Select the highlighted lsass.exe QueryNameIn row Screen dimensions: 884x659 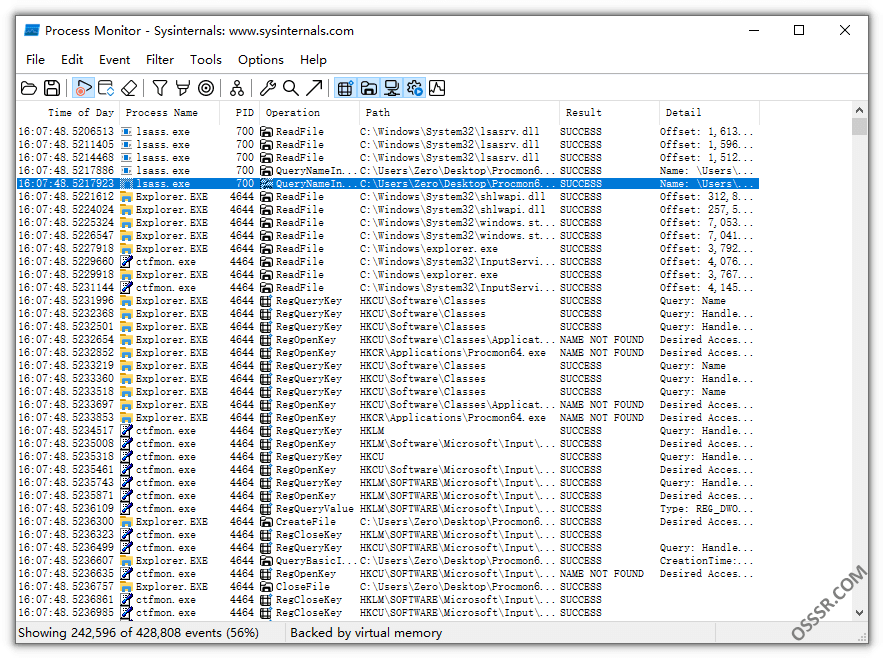pyautogui.click(x=388, y=184)
